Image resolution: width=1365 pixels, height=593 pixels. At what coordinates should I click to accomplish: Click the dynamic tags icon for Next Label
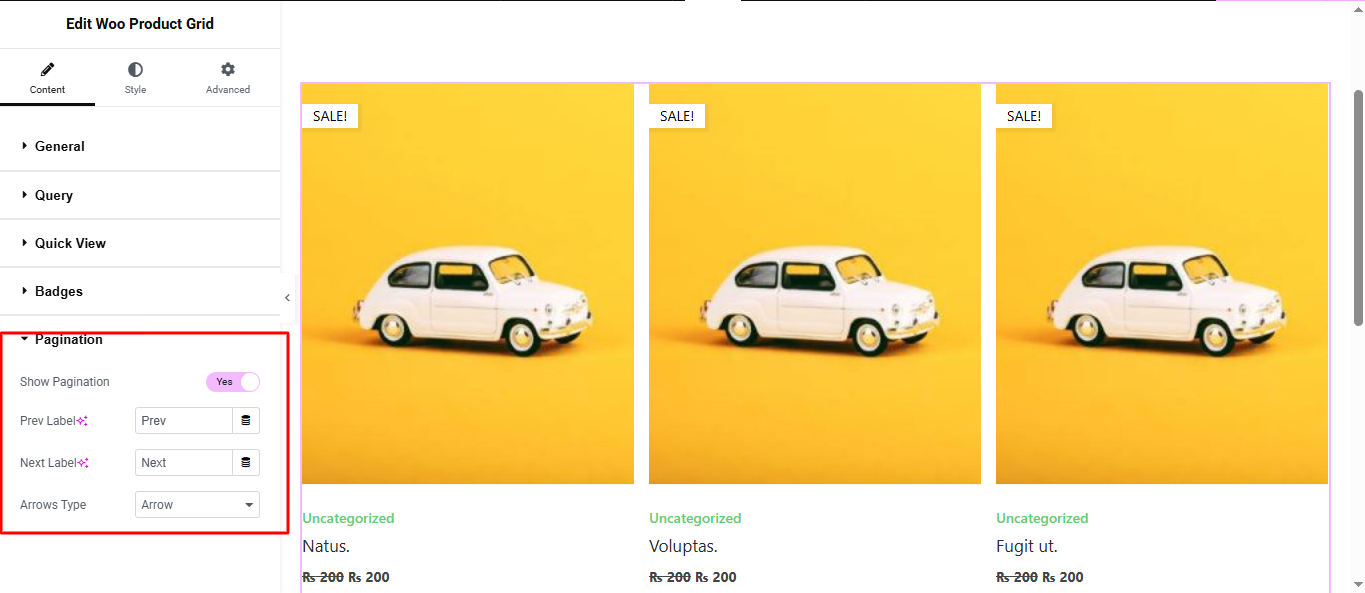[x=246, y=463]
